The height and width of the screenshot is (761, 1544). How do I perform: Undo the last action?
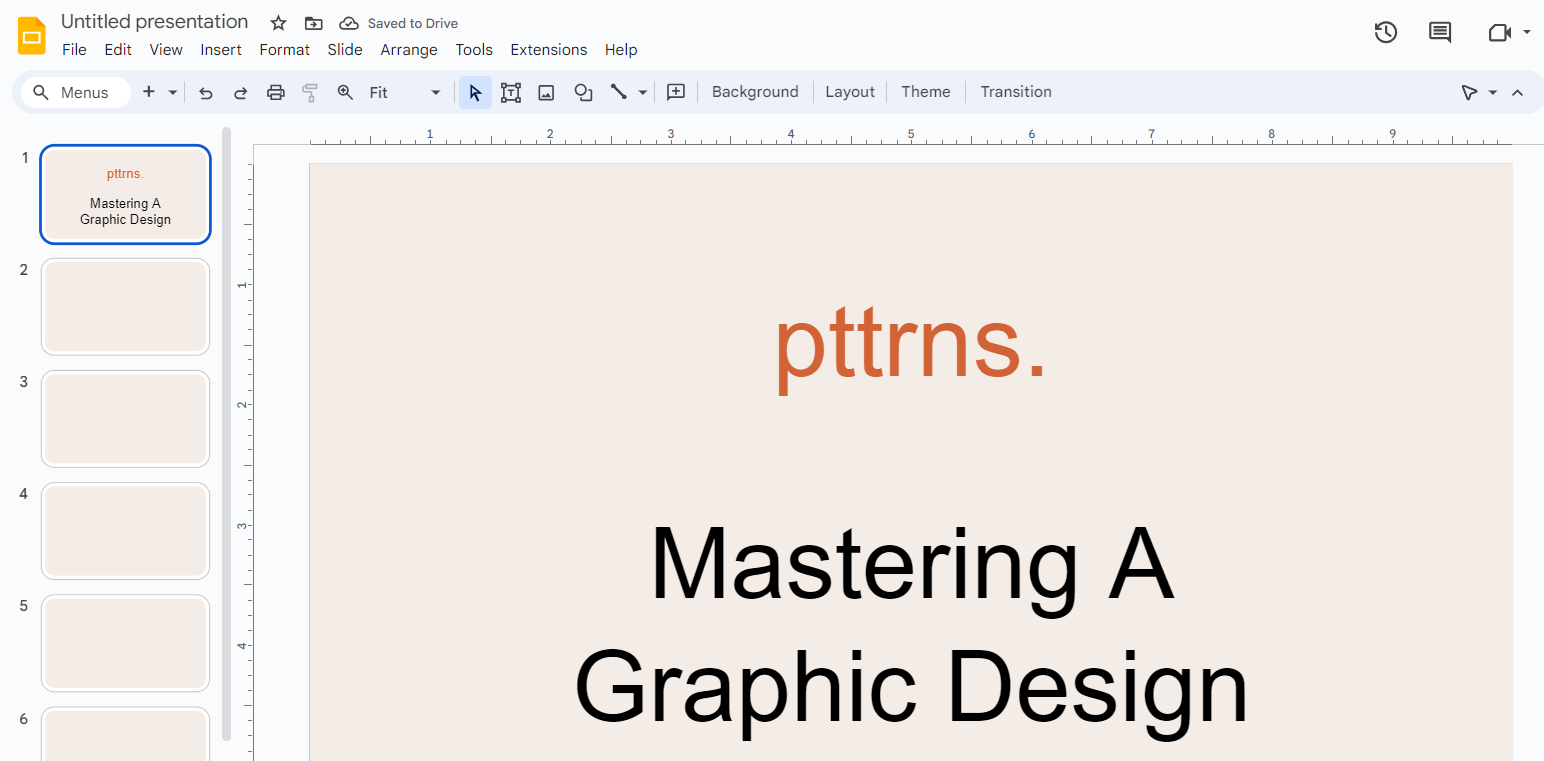(206, 92)
